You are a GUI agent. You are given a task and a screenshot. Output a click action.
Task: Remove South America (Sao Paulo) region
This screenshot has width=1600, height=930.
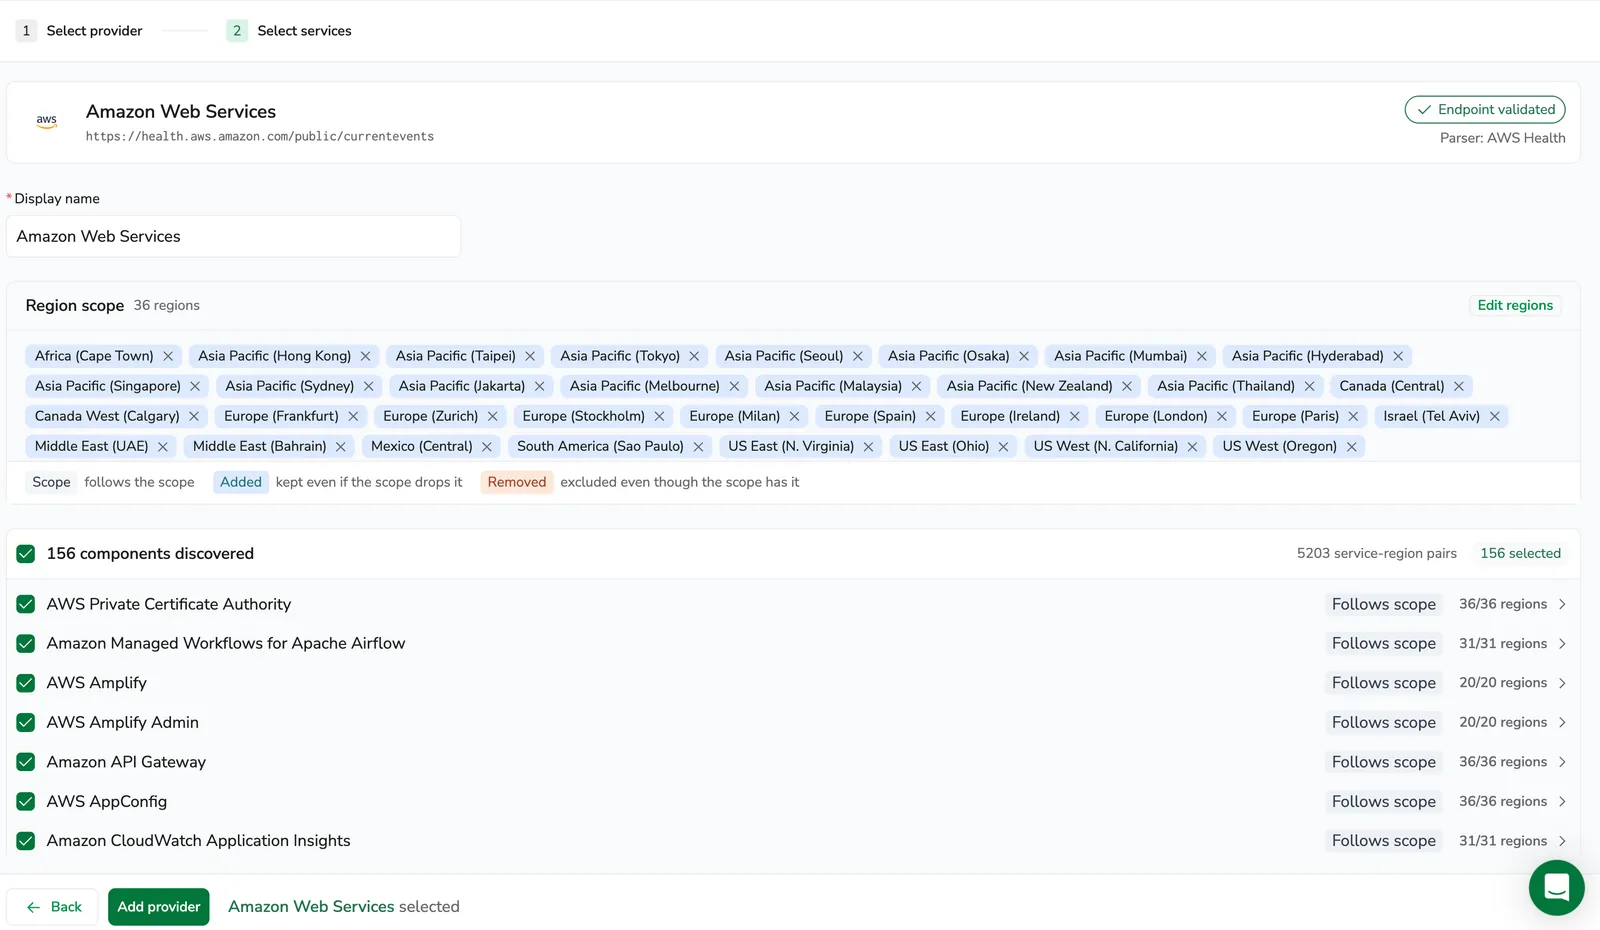pyautogui.click(x=698, y=446)
